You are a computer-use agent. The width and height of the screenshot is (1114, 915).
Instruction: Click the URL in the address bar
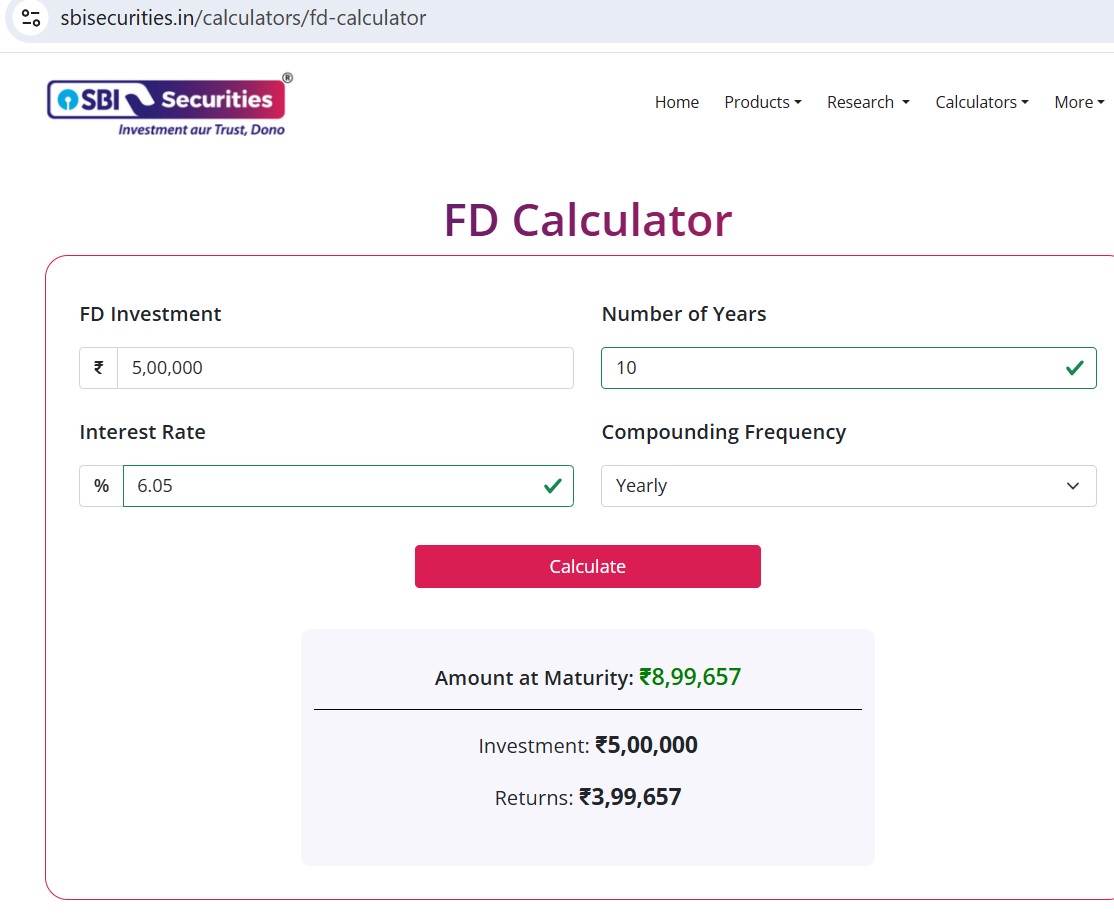[x=243, y=18]
